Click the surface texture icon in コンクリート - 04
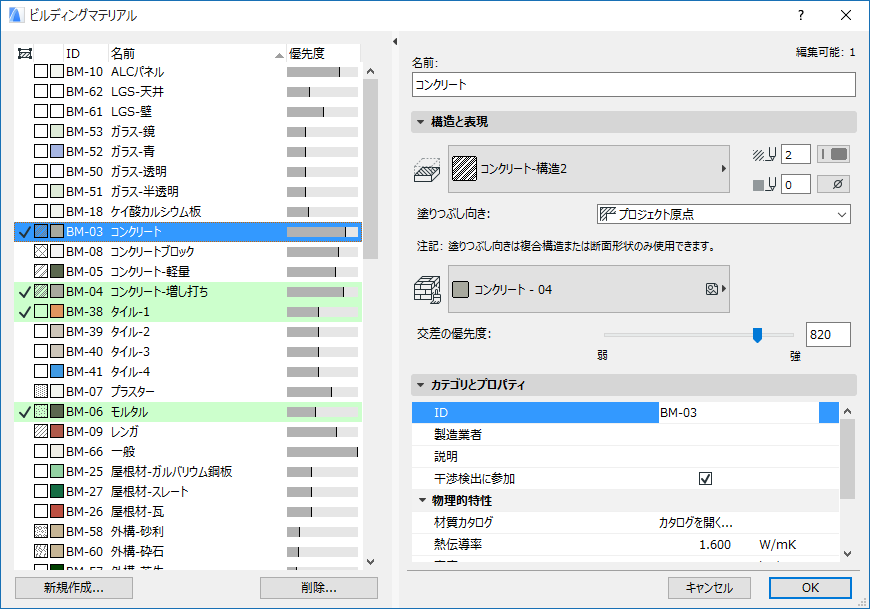Image resolution: width=870 pixels, height=609 pixels. (x=712, y=289)
